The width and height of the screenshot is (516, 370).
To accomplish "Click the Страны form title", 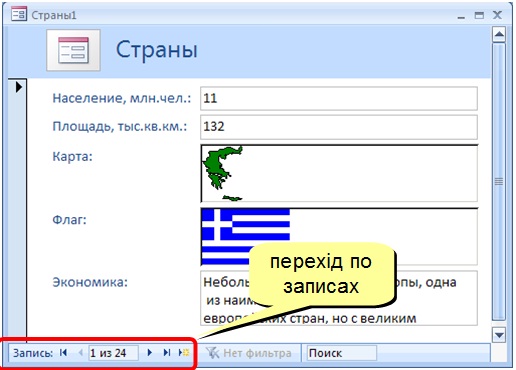I will (157, 50).
